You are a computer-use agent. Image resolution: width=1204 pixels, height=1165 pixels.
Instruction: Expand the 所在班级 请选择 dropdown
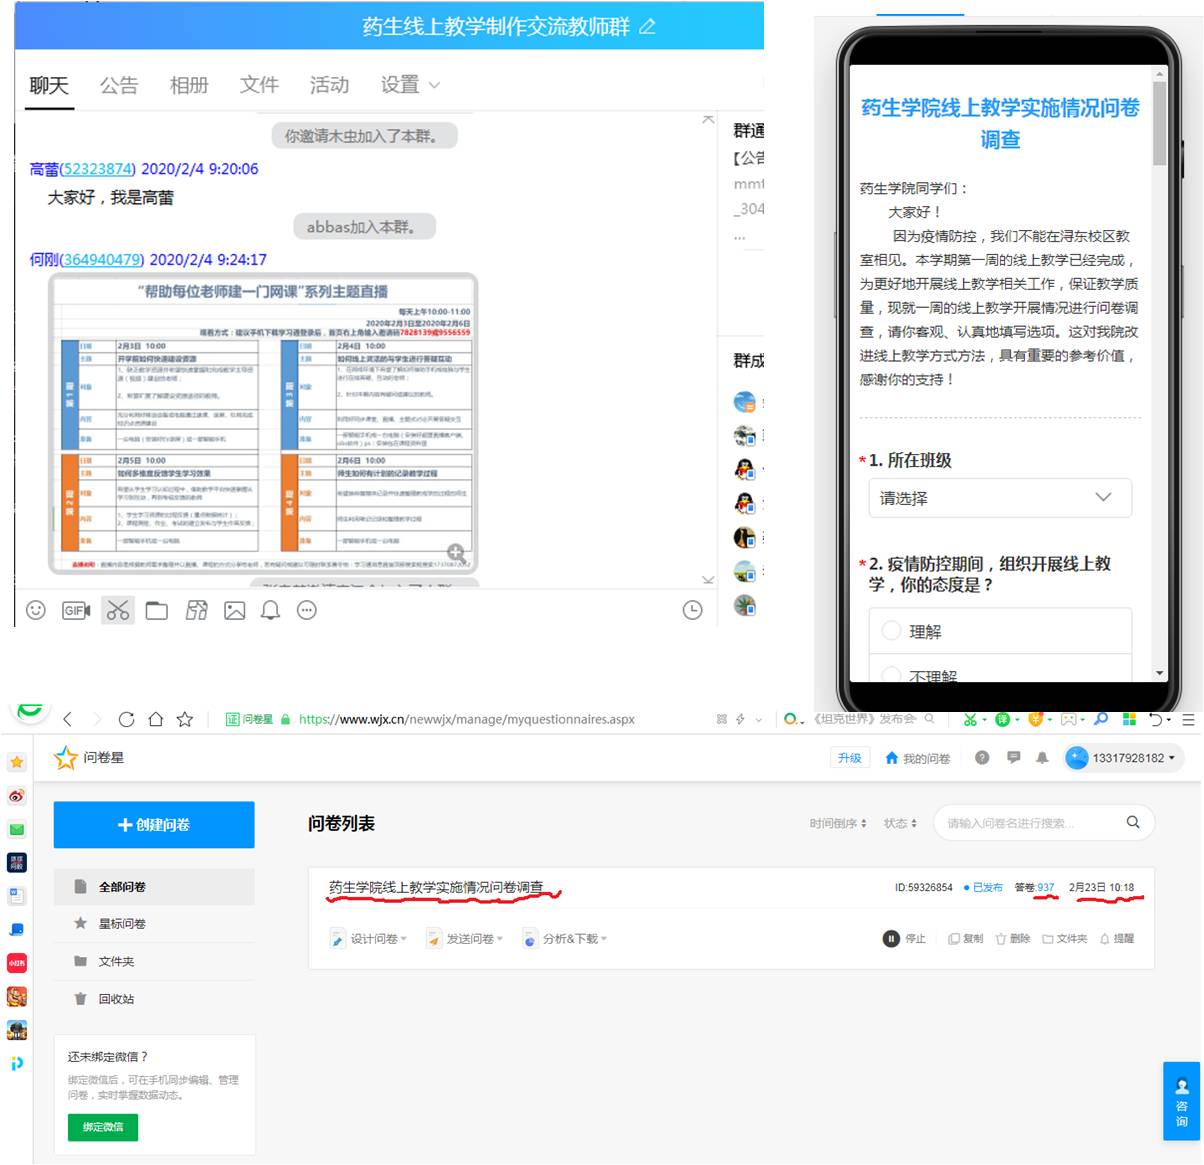click(x=1000, y=498)
